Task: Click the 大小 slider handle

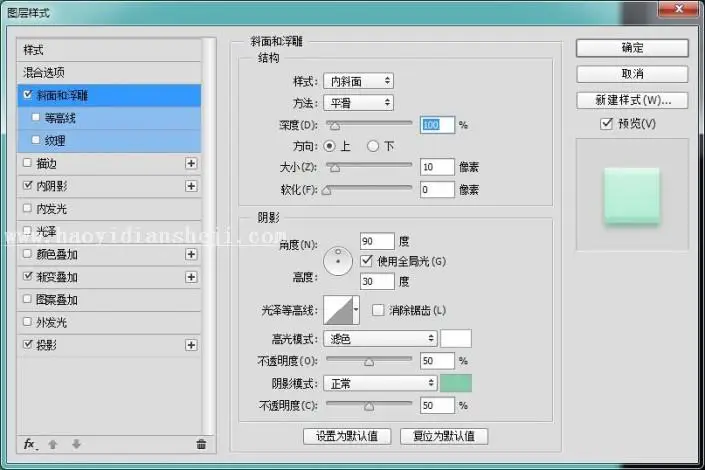Action: (335, 168)
